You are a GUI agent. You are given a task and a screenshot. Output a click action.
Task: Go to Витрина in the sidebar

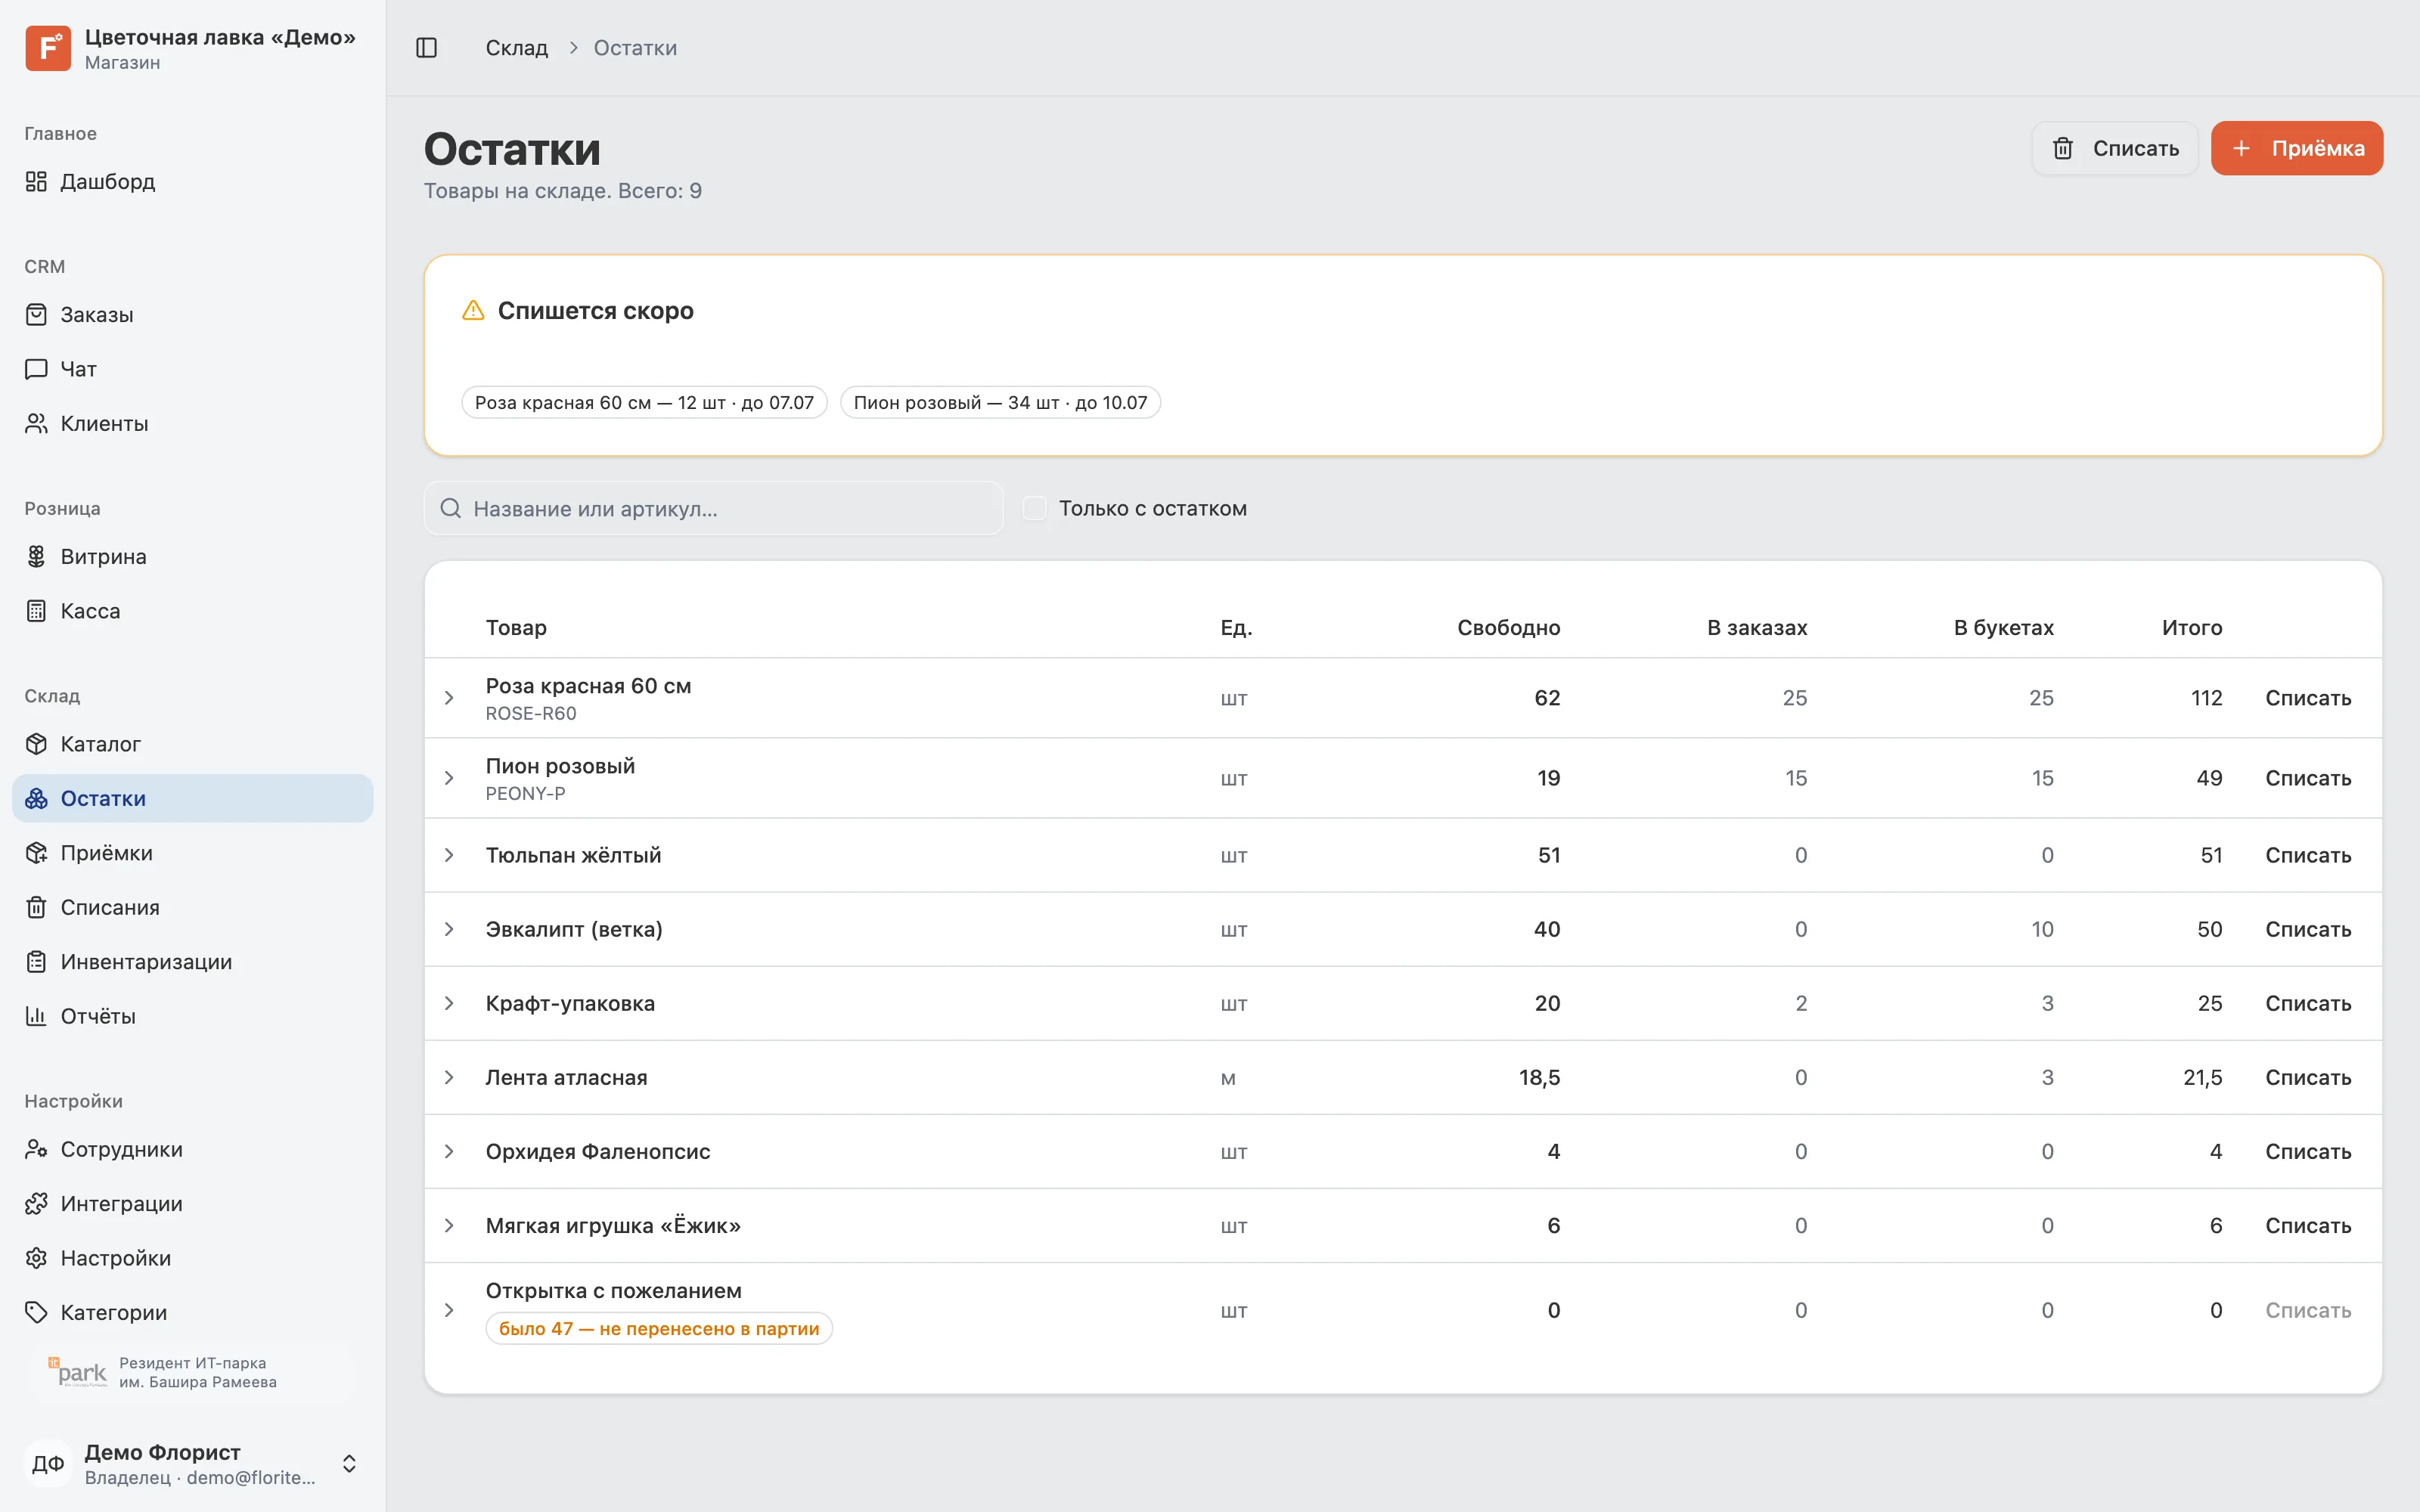pos(192,557)
